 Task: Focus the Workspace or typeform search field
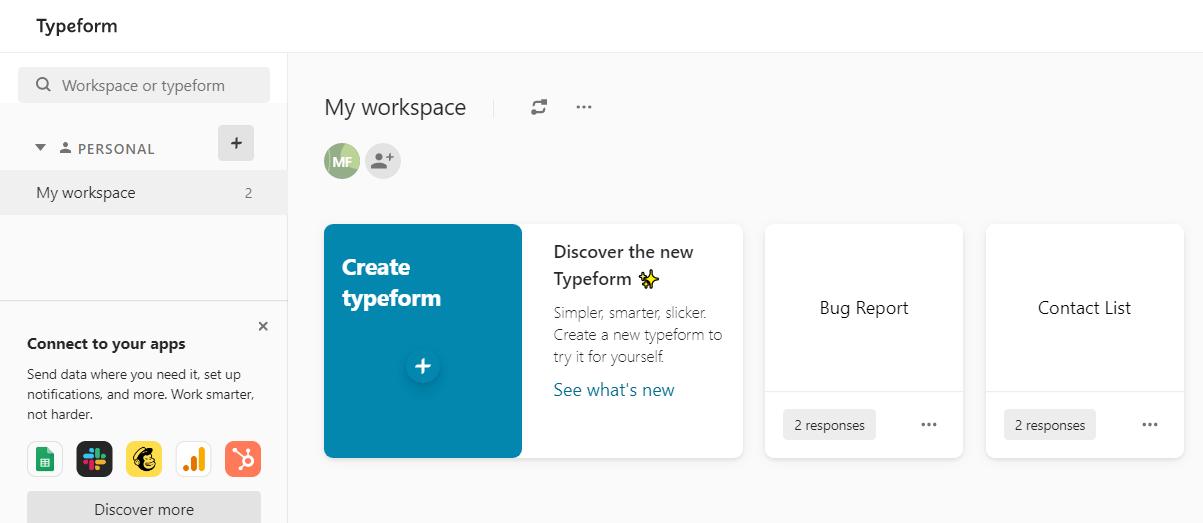tap(144, 85)
